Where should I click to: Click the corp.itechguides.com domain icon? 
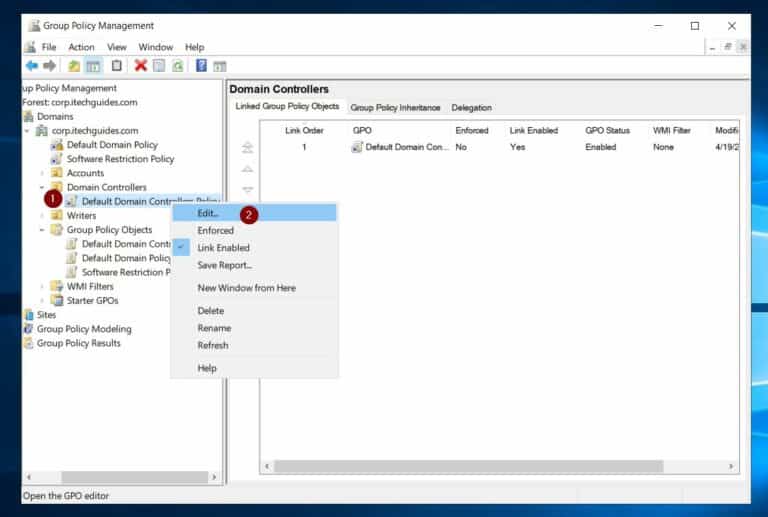[x=43, y=131]
